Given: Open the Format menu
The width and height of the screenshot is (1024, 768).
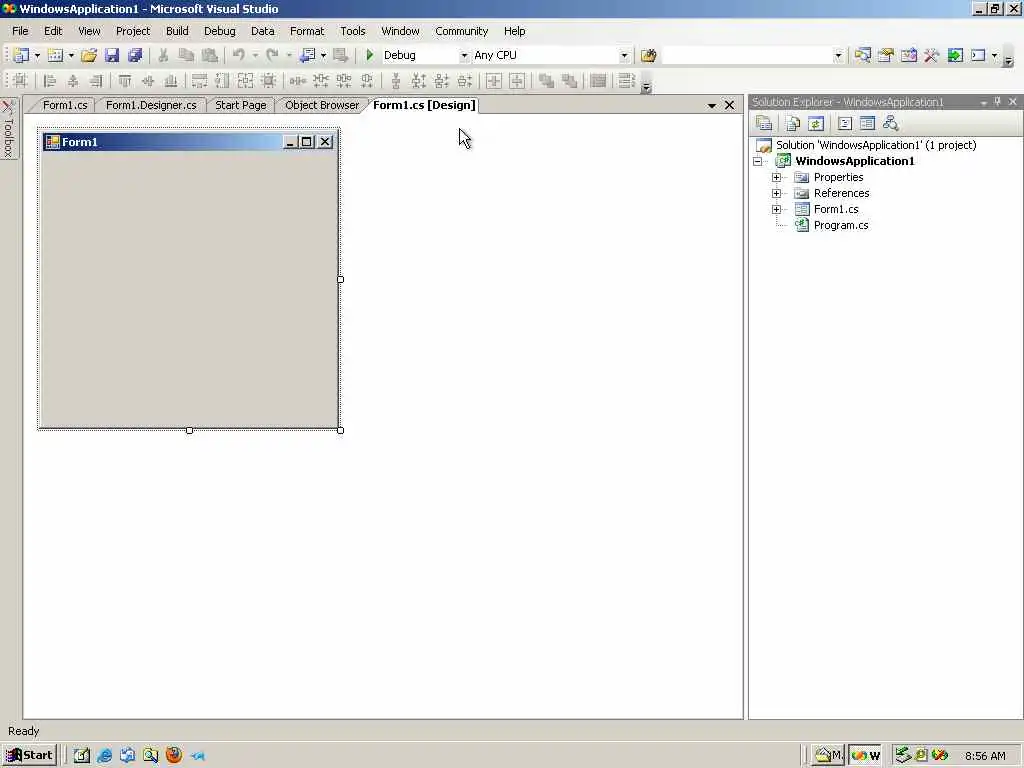Looking at the screenshot, I should point(307,31).
